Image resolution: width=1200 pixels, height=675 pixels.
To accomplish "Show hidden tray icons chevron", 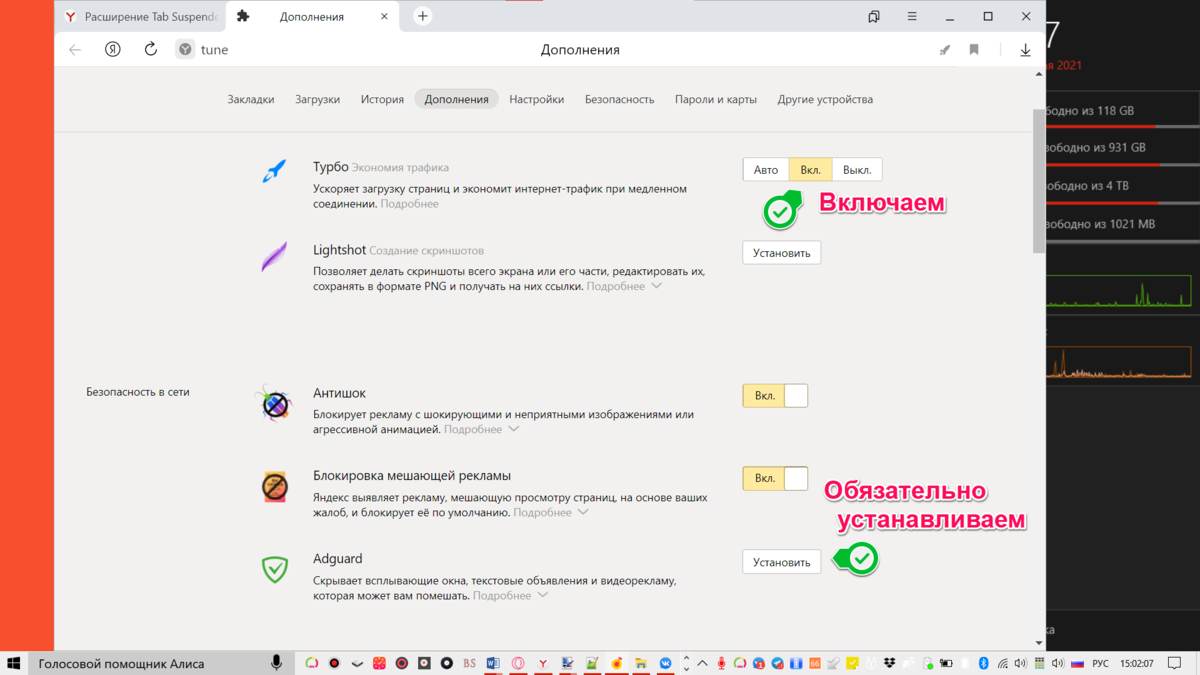I will click(703, 663).
